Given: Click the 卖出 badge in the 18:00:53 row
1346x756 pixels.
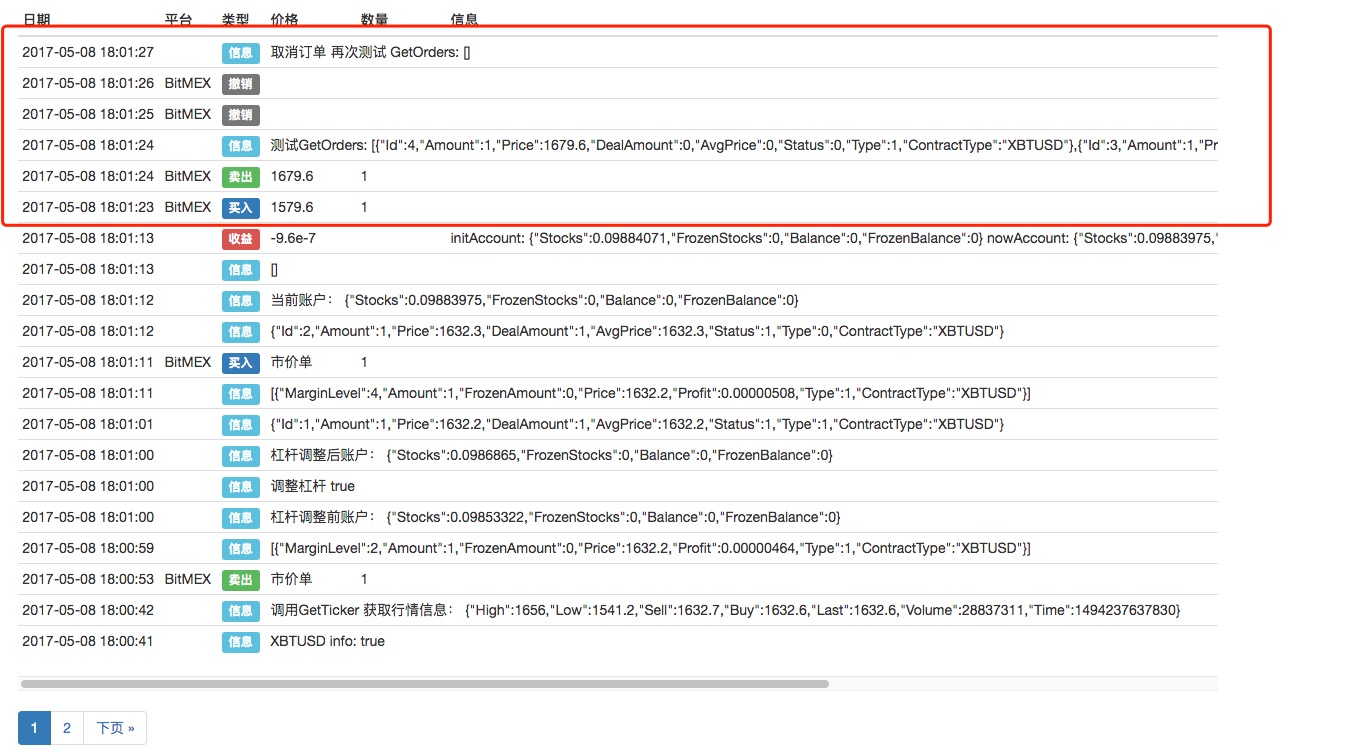Looking at the screenshot, I should tap(241, 579).
